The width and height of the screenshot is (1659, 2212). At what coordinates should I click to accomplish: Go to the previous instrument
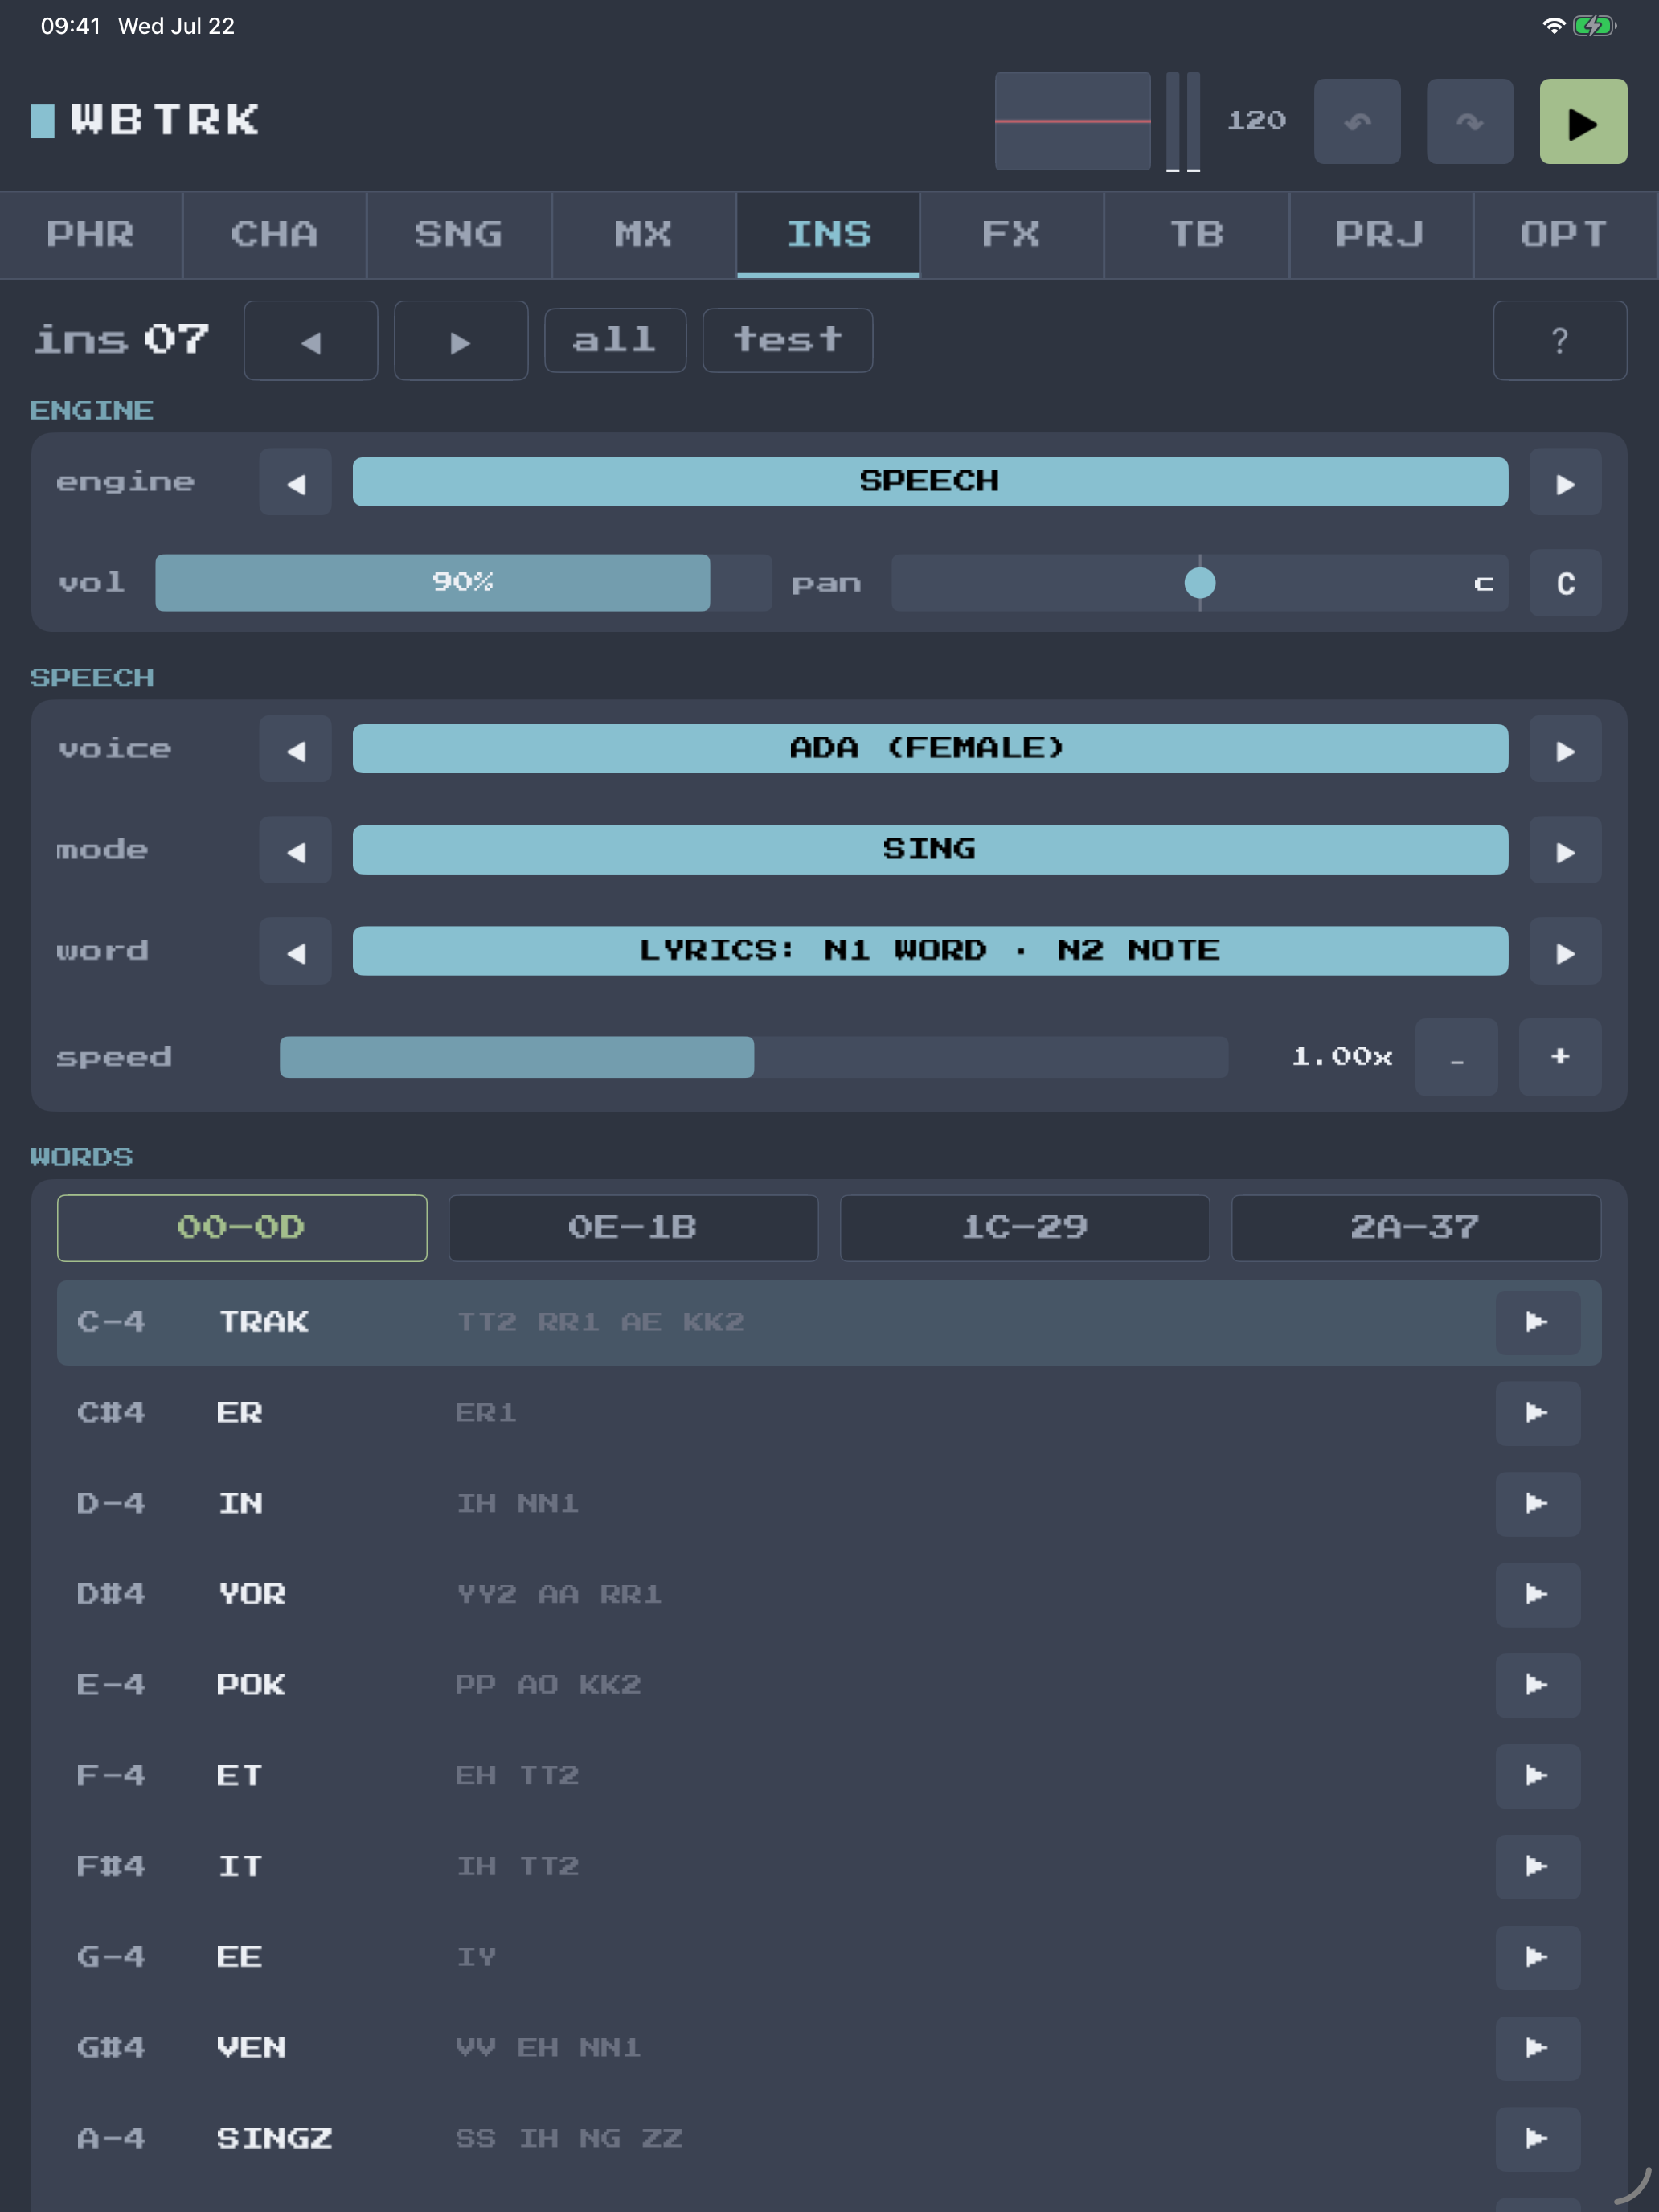point(311,341)
